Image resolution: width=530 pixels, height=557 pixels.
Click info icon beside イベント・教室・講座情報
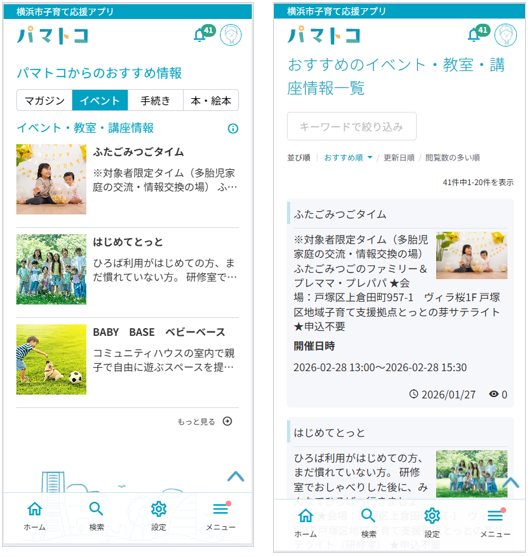click(233, 129)
